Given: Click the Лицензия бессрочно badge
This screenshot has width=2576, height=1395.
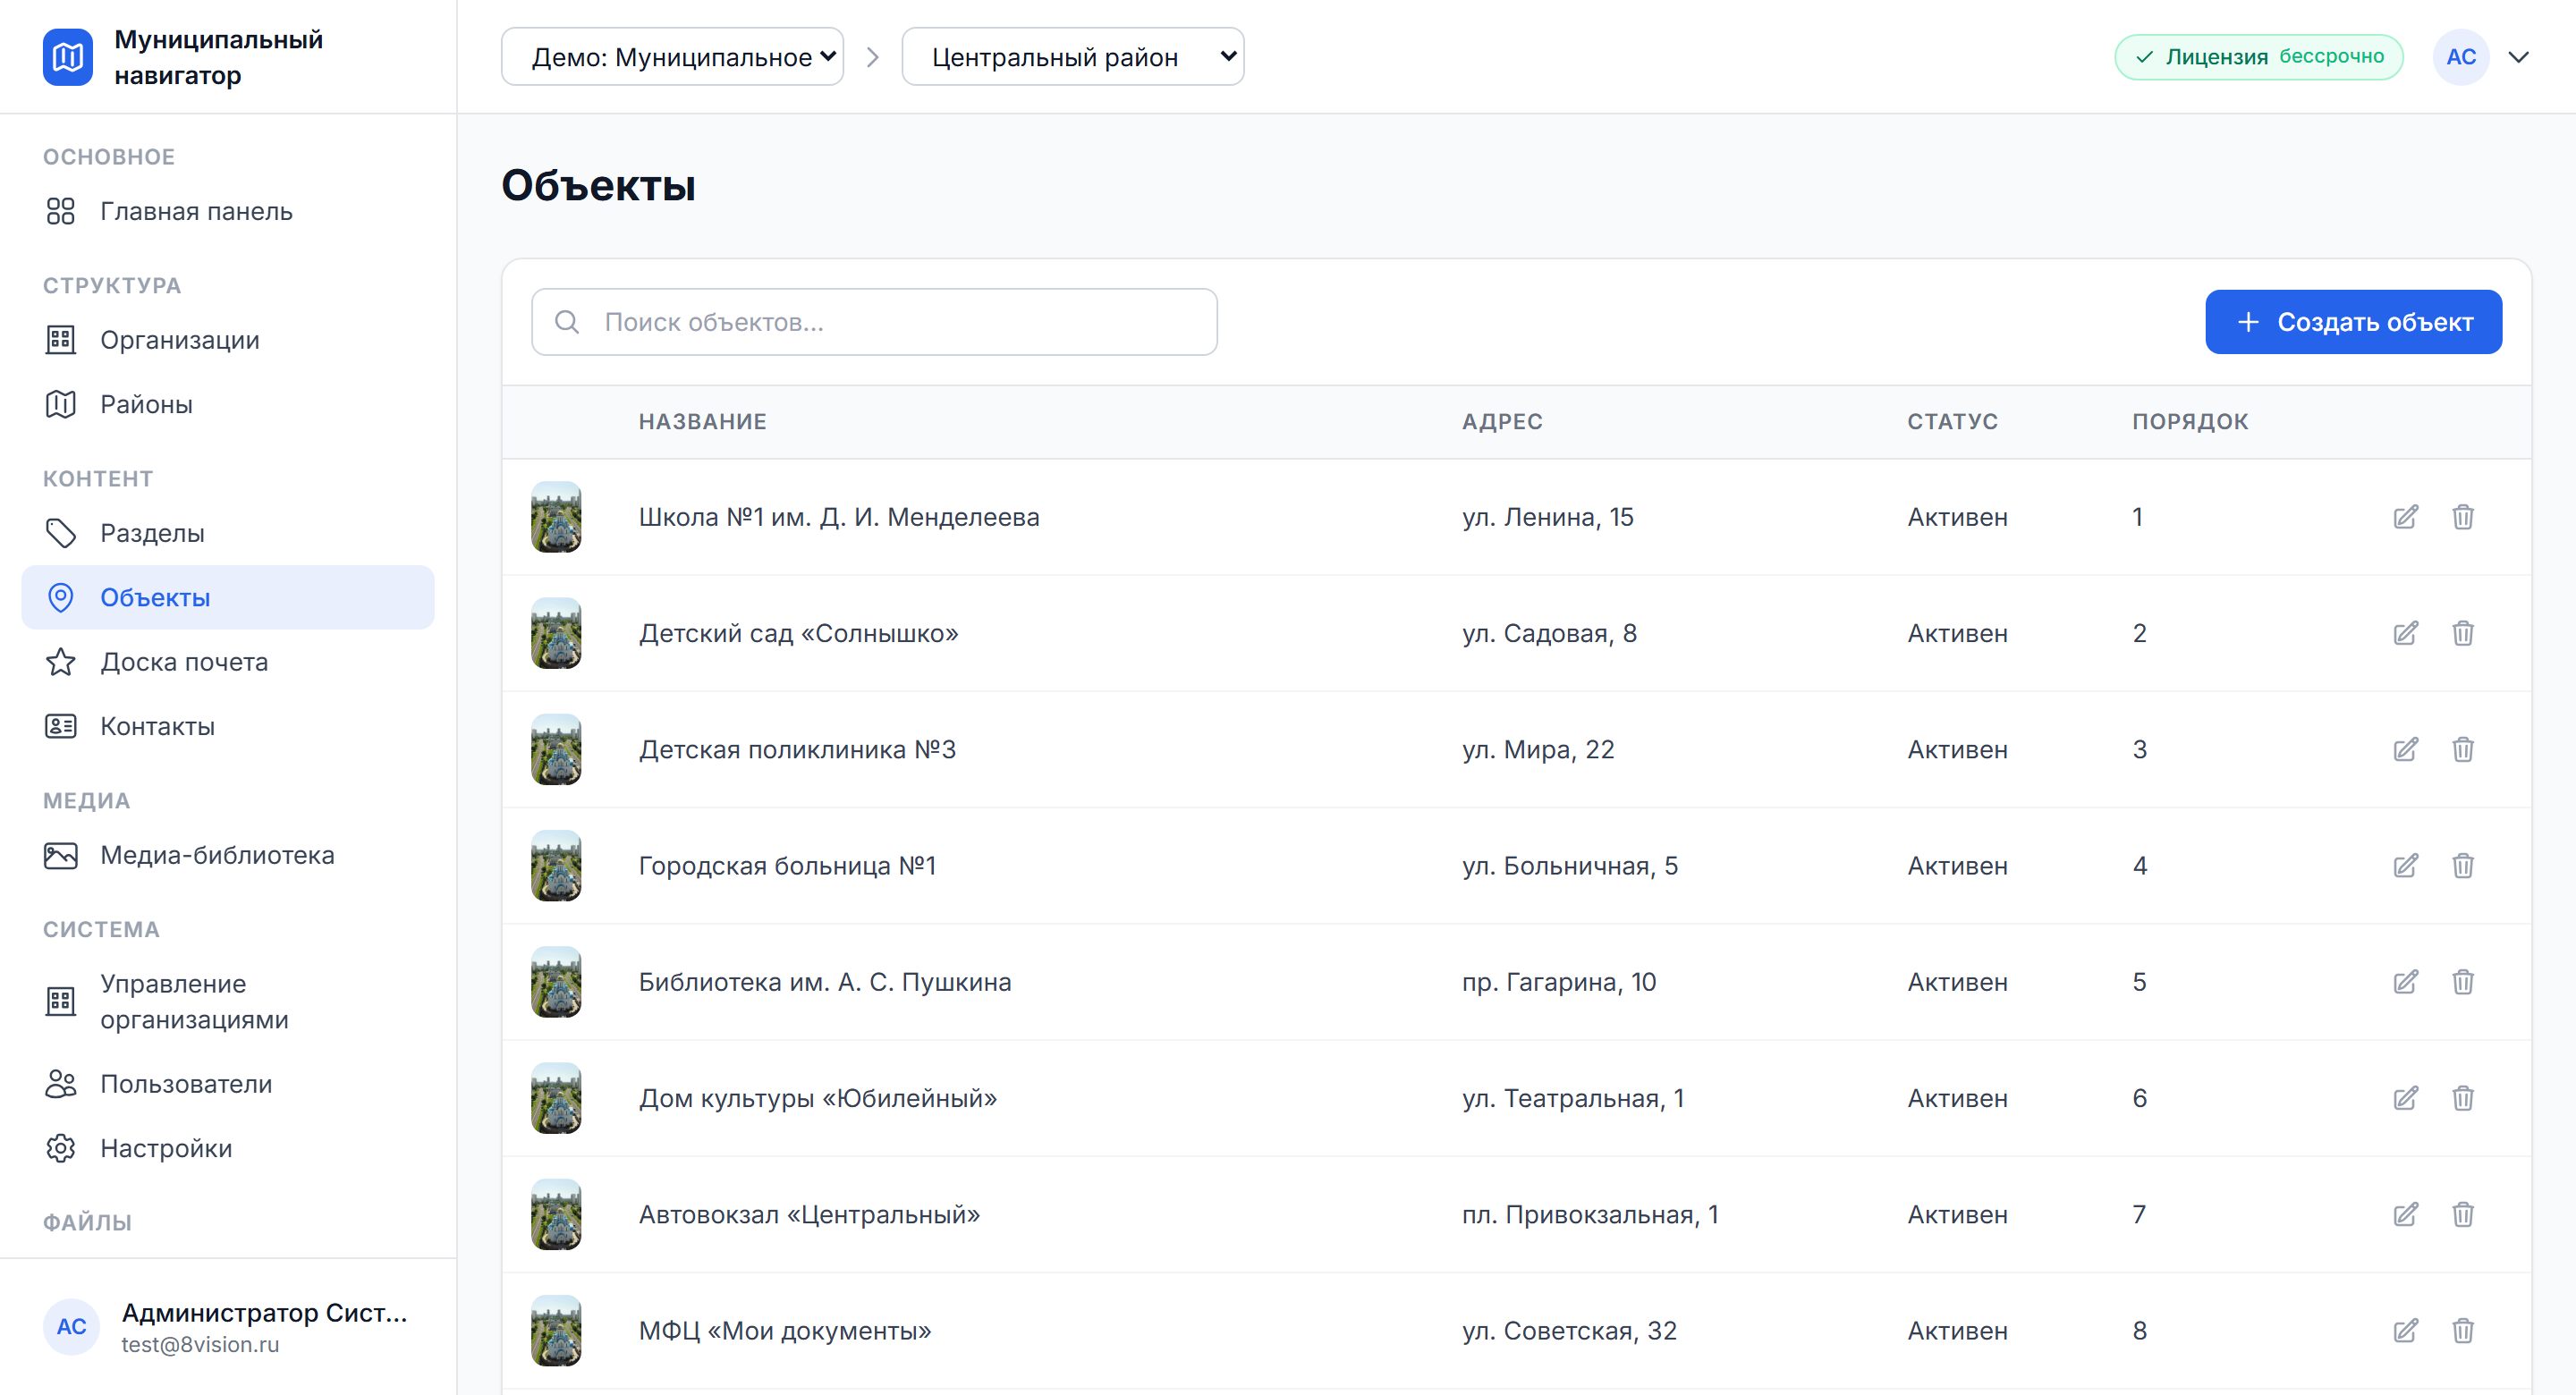Looking at the screenshot, I should (x=2258, y=57).
